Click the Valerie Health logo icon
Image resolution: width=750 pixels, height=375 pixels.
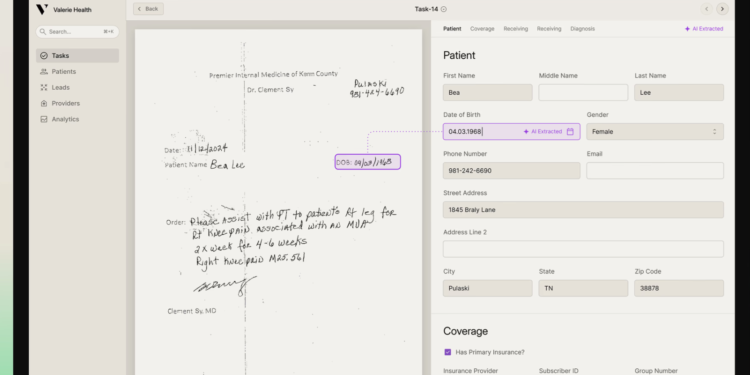click(42, 9)
